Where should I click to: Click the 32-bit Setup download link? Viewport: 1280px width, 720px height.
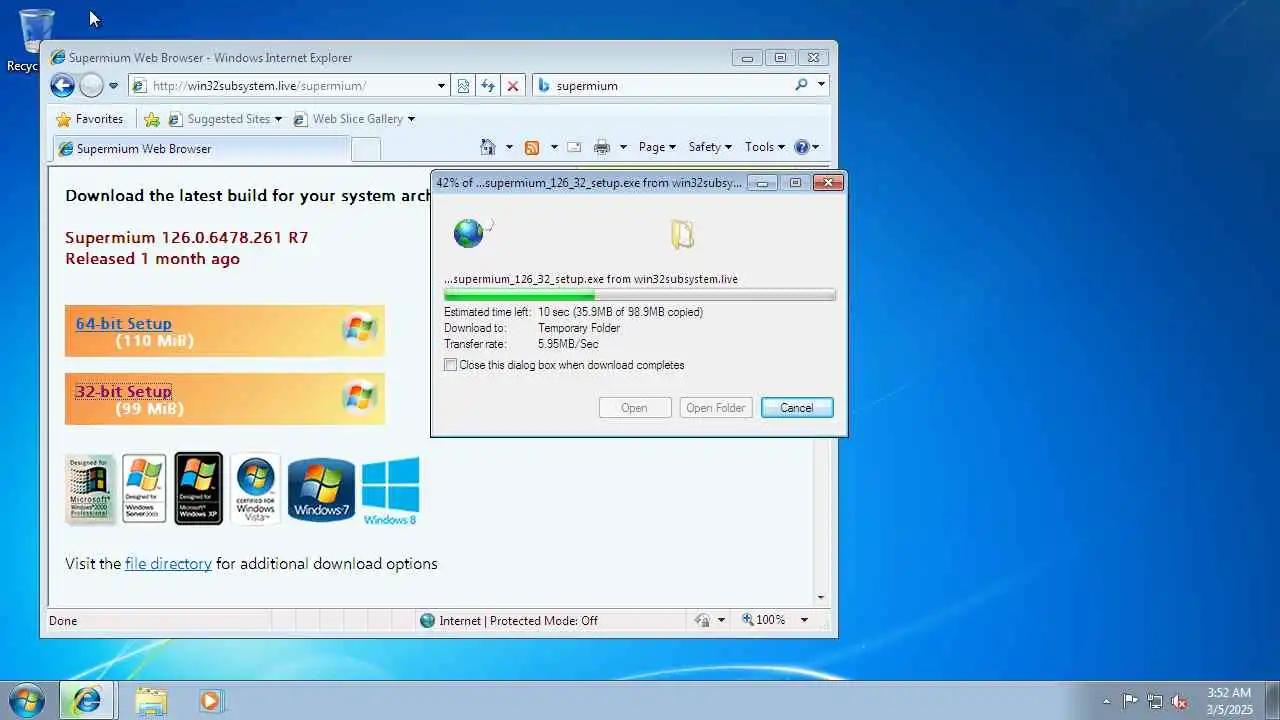[123, 392]
